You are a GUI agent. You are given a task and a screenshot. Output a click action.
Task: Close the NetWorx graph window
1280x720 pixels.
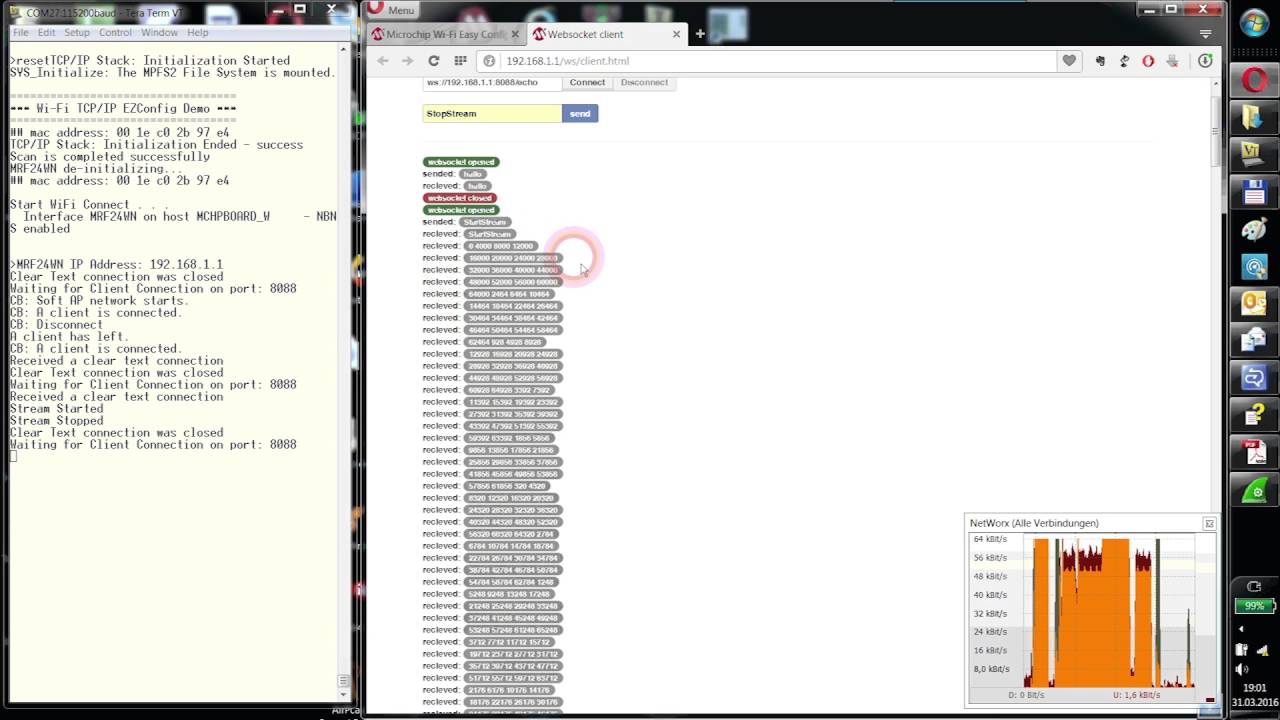[x=1209, y=524]
